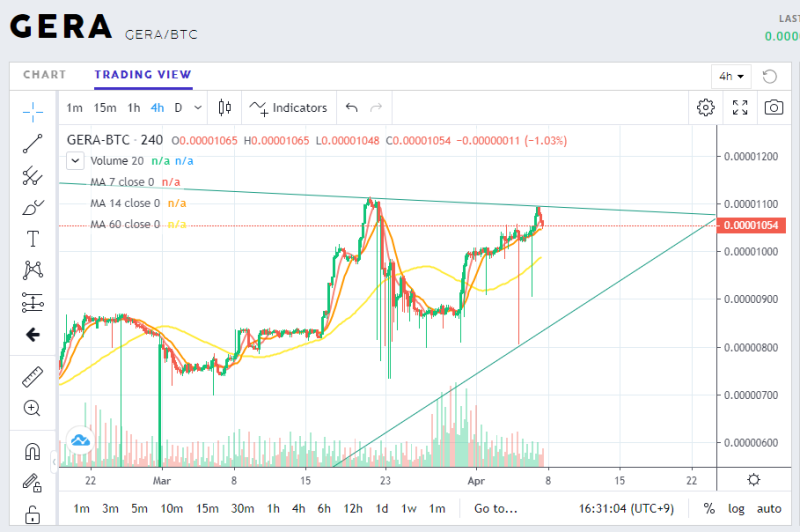Select the Text annotation tool
This screenshot has height=532, width=800.
(x=33, y=239)
